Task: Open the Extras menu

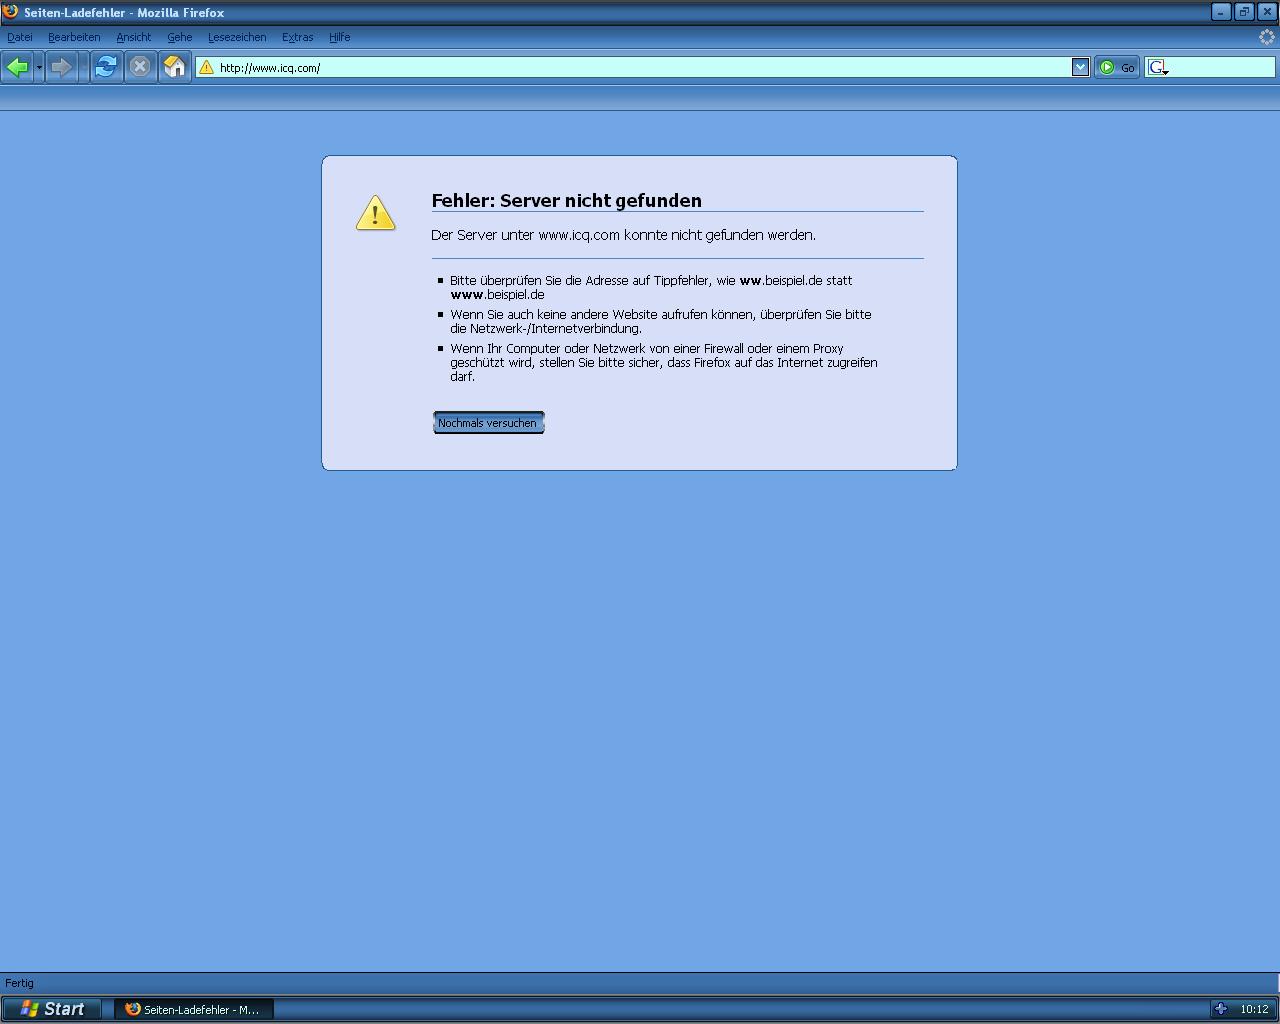Action: (298, 37)
